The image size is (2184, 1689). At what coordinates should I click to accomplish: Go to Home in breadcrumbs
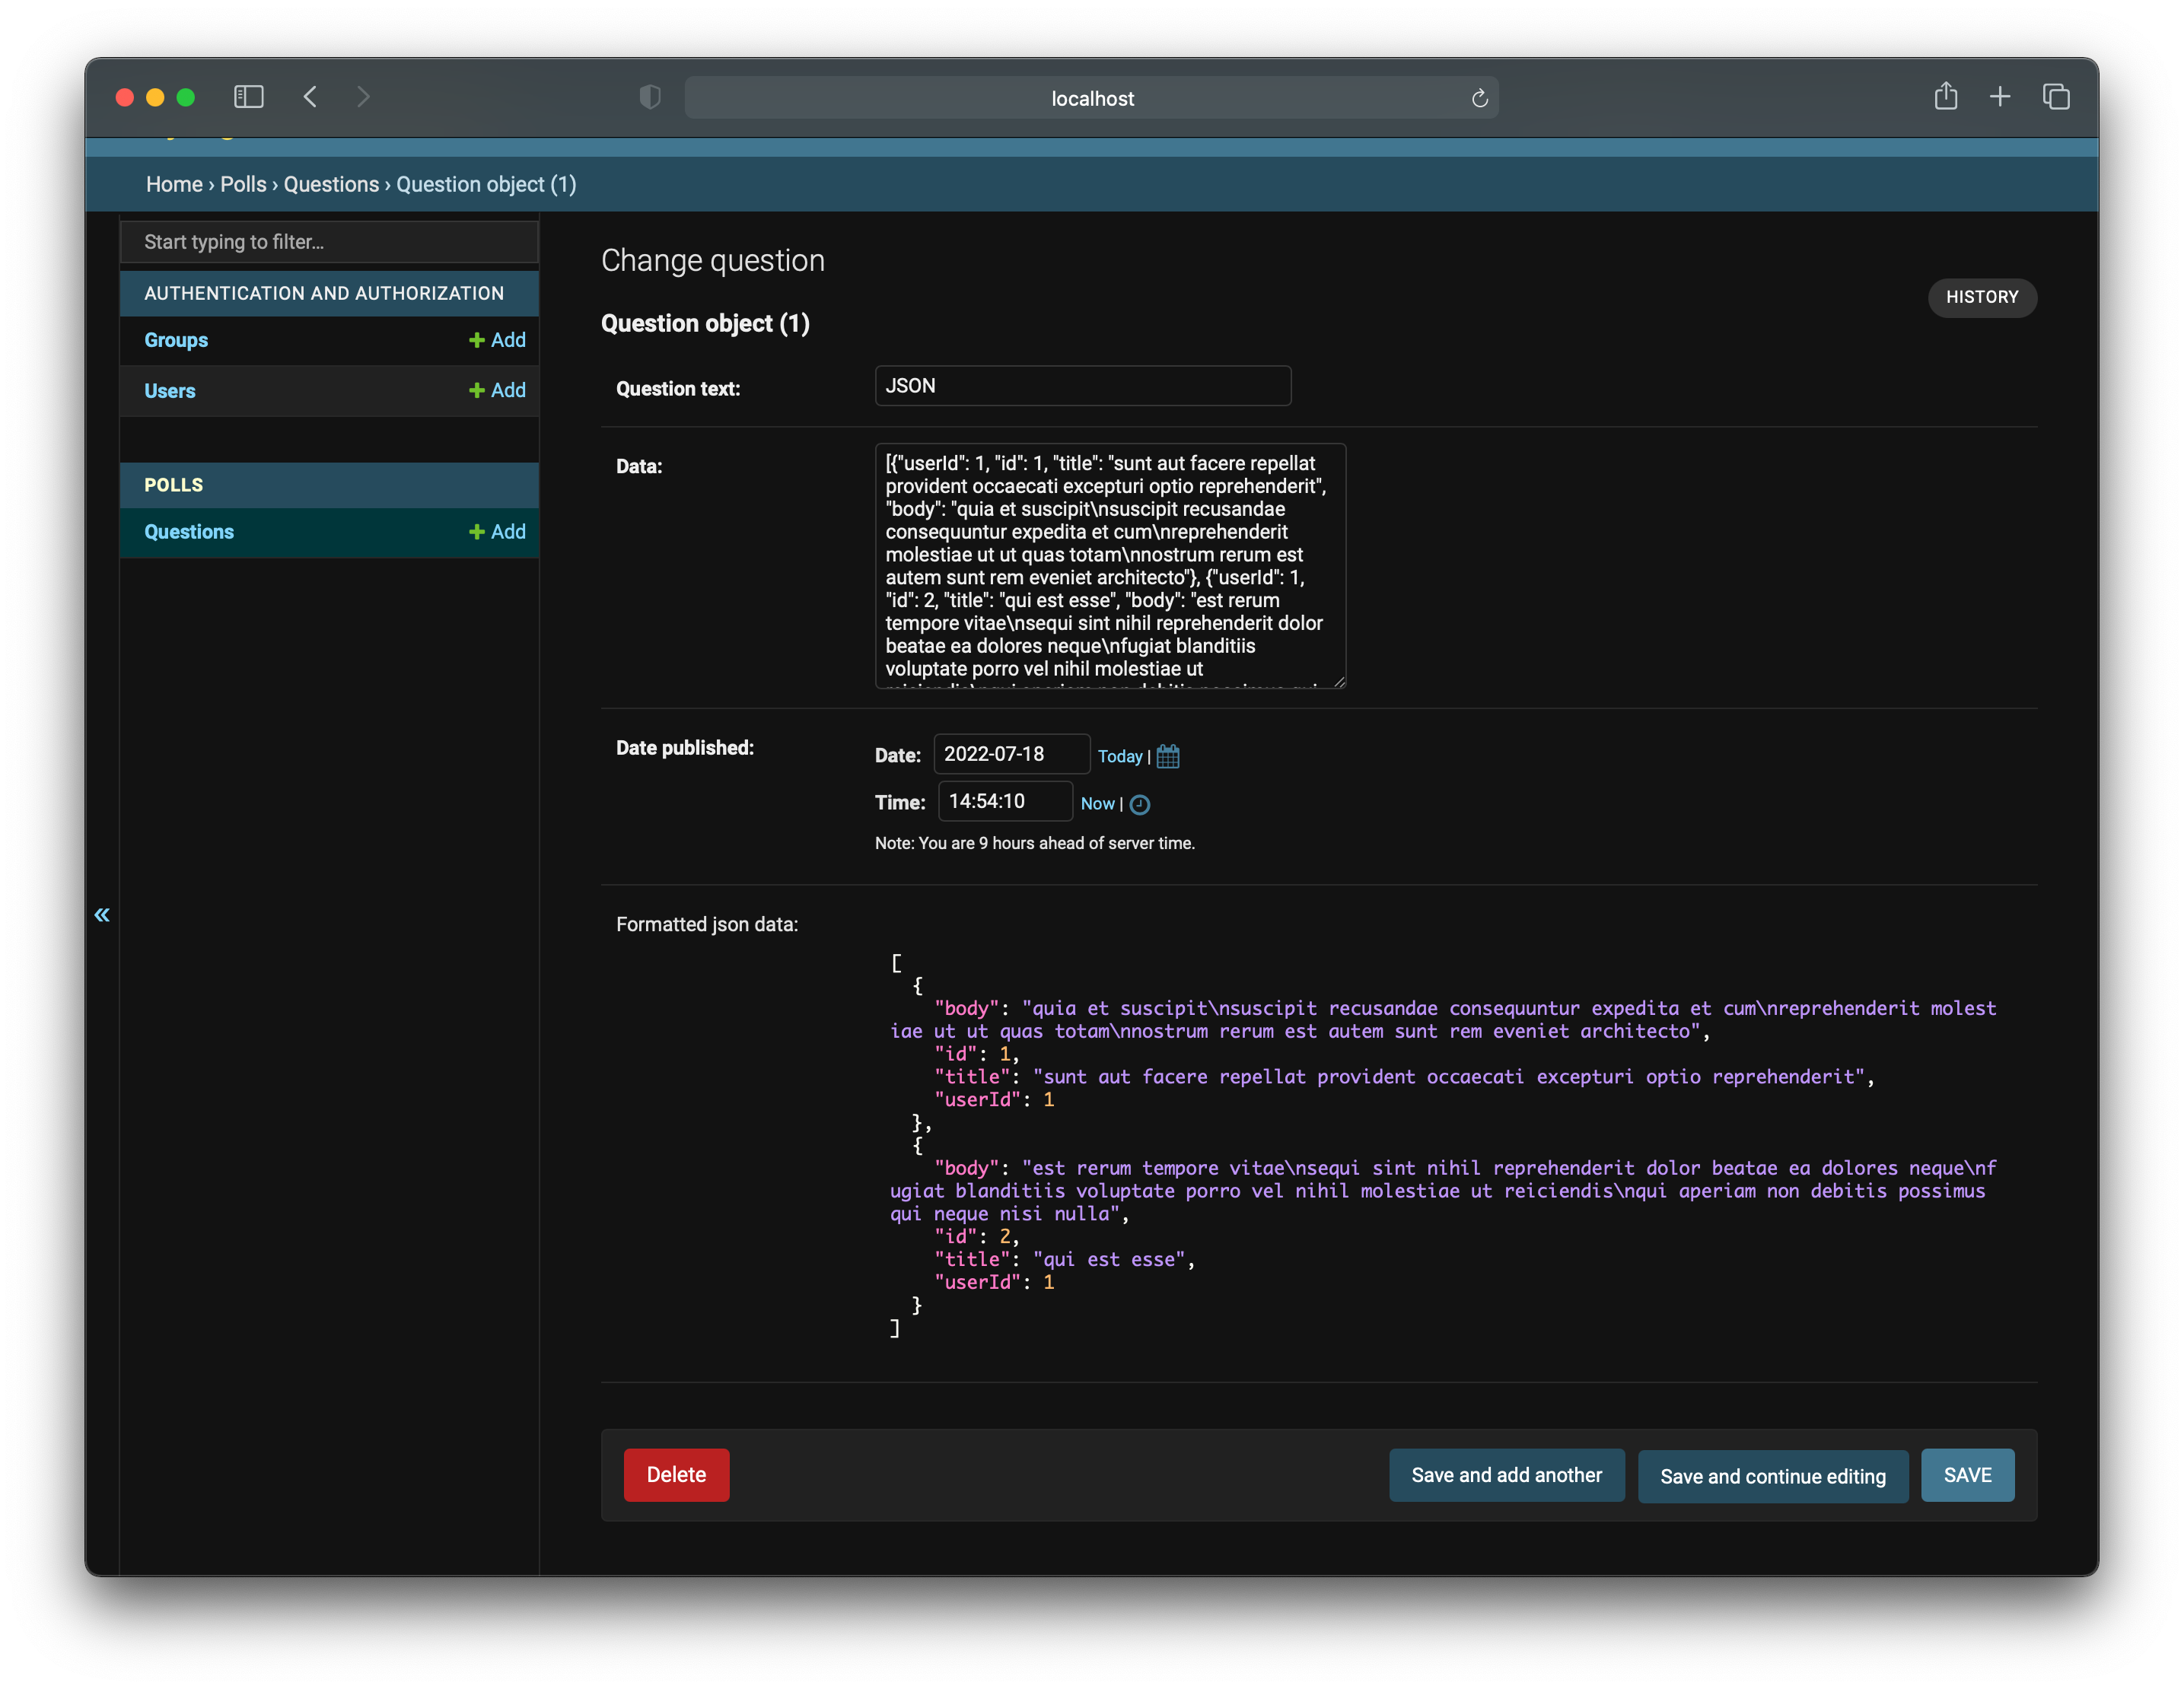(x=174, y=184)
